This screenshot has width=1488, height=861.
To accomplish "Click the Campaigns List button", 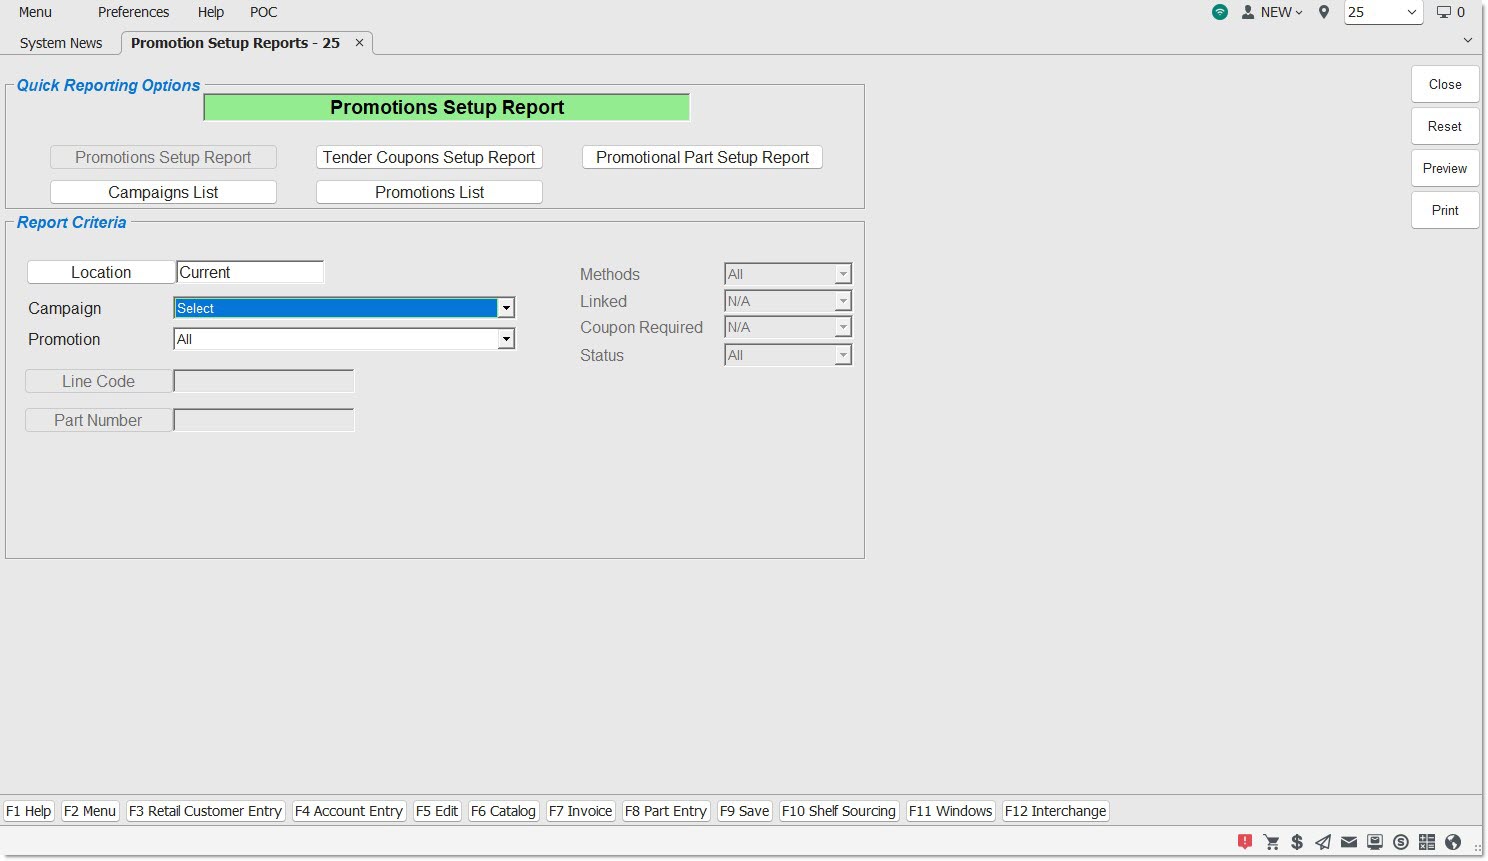I will 163,192.
